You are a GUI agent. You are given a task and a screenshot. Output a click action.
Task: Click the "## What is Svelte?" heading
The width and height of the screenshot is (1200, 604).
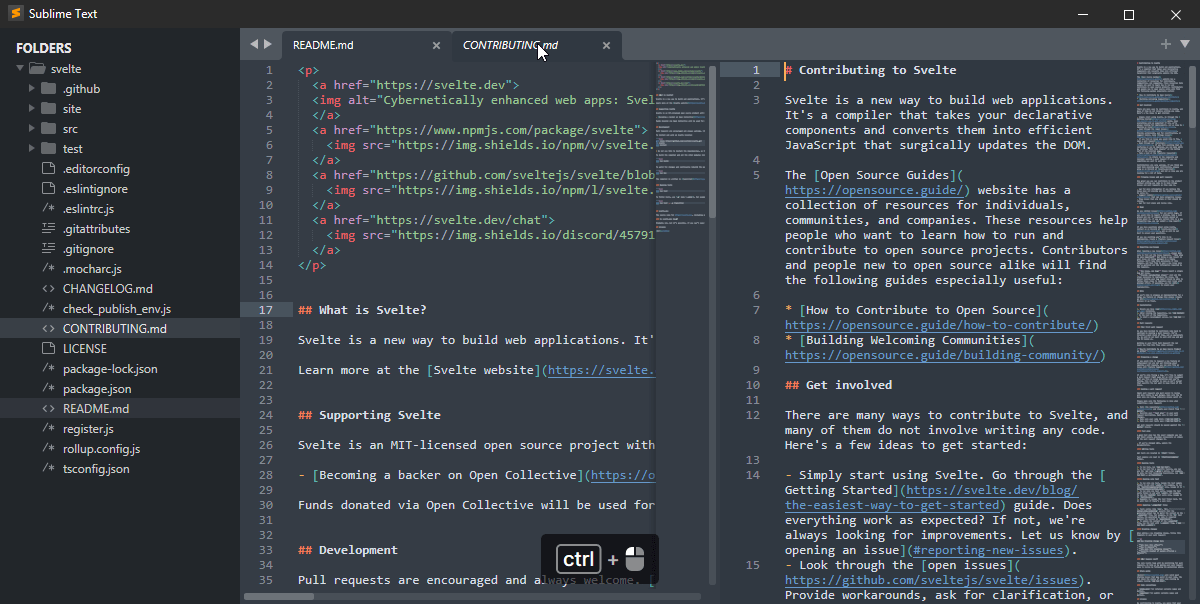(x=362, y=310)
